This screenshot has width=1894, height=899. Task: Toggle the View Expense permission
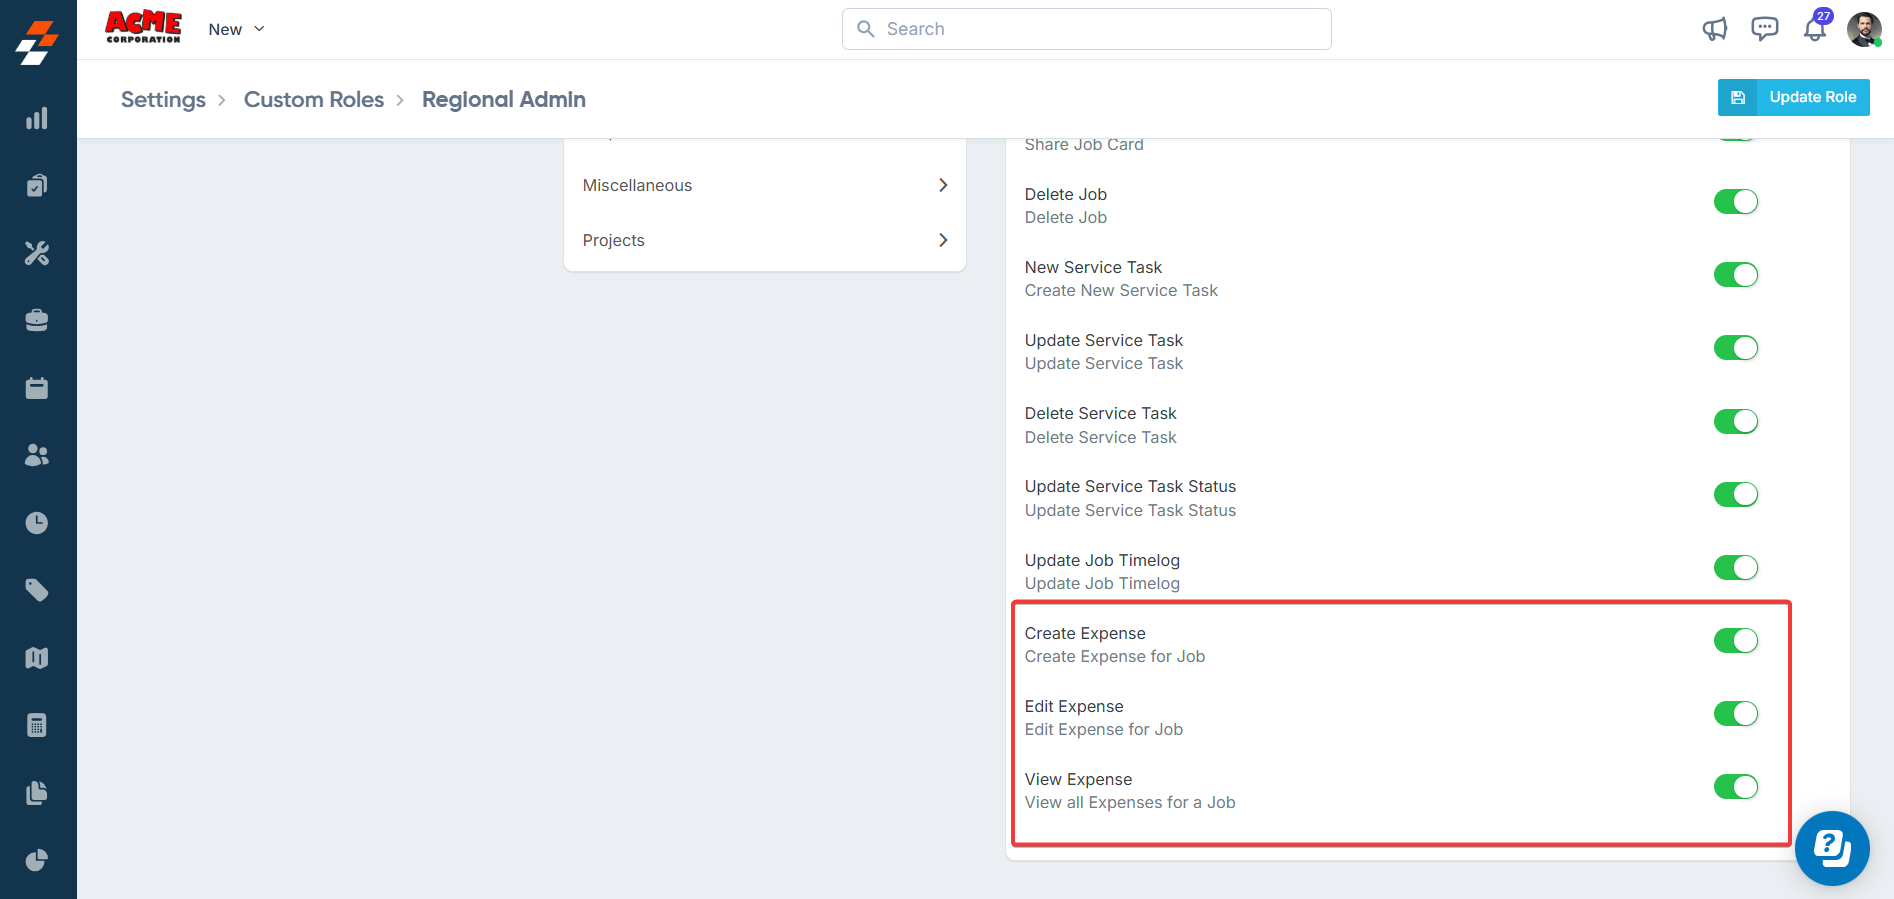1735,787
